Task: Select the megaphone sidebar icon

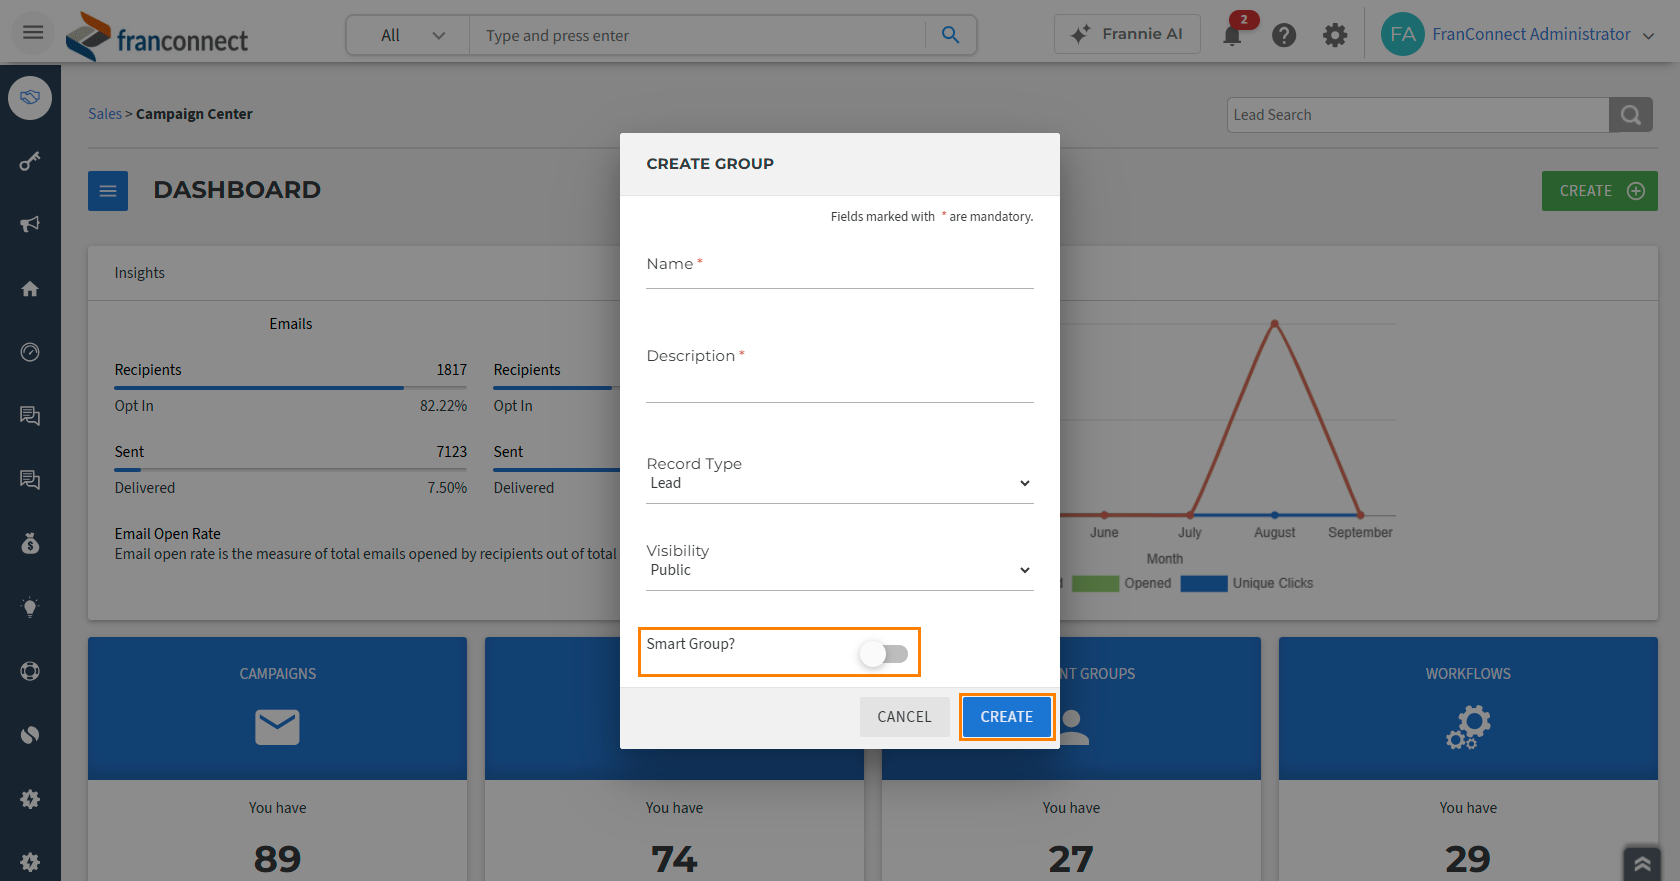Action: 30,224
